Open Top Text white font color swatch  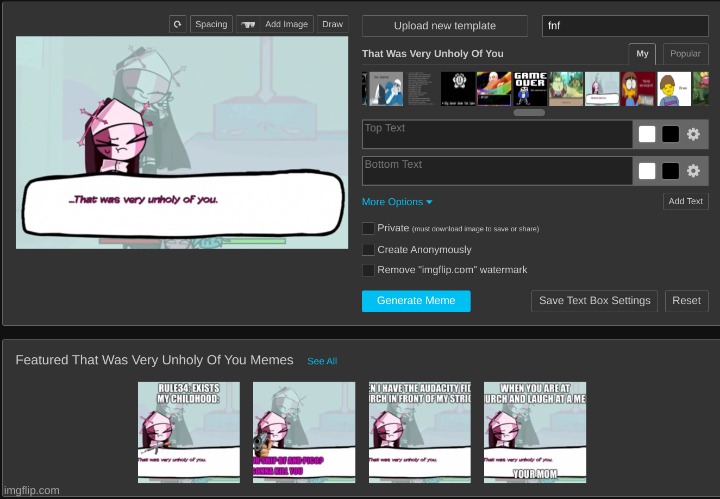click(x=647, y=134)
